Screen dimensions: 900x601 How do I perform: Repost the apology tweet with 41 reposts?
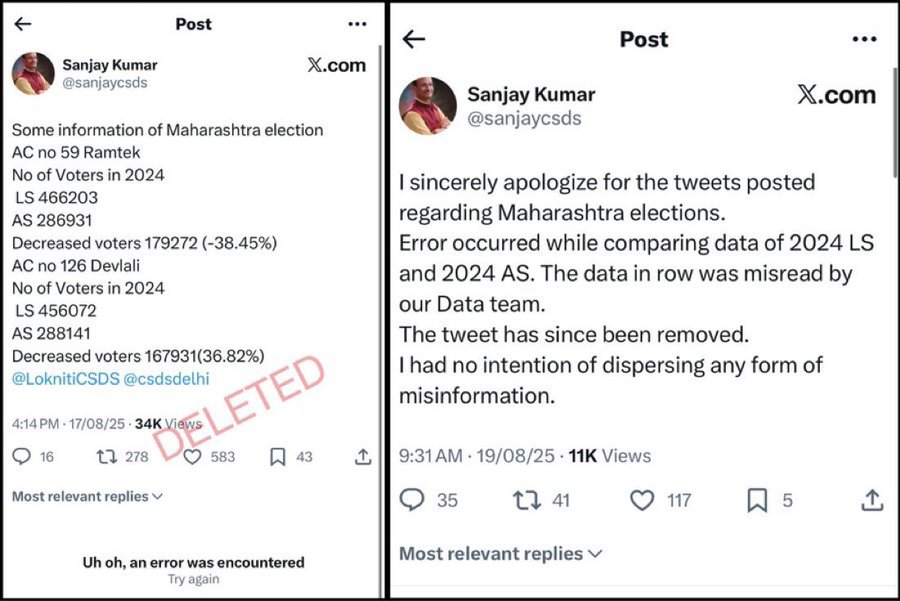(x=526, y=500)
